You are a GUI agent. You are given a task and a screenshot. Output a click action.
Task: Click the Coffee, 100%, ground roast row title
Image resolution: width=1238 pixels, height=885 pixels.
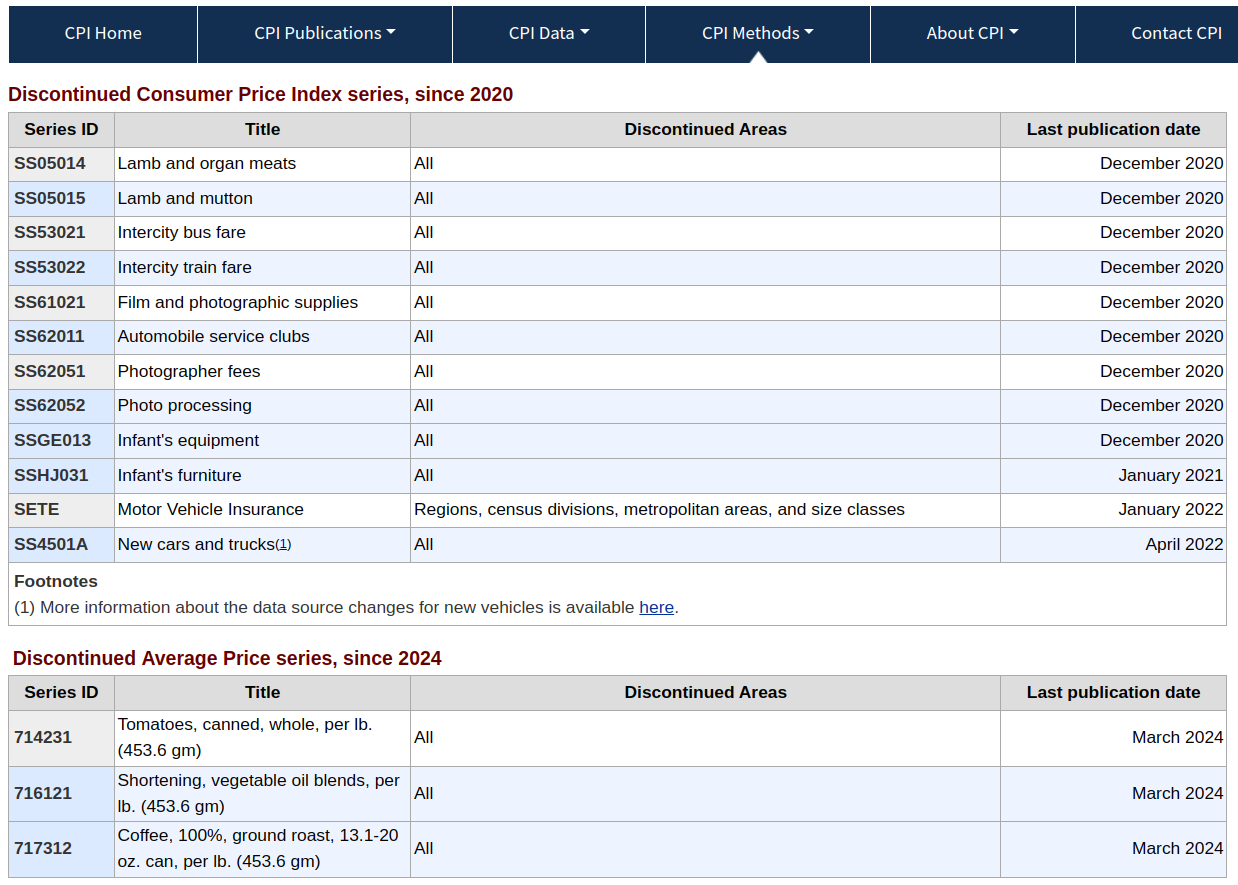pos(257,848)
